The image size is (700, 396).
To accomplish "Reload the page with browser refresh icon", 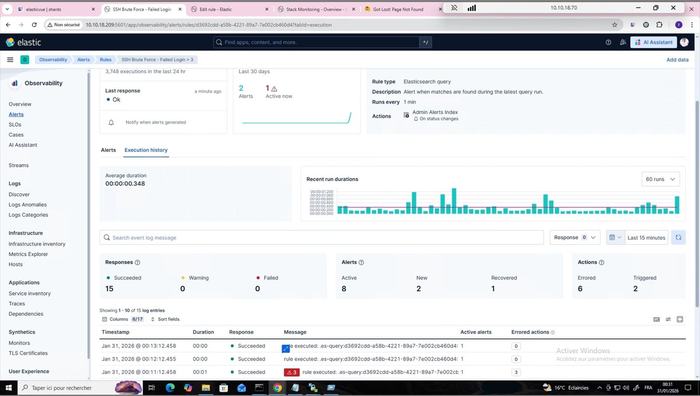I will click(x=34, y=25).
